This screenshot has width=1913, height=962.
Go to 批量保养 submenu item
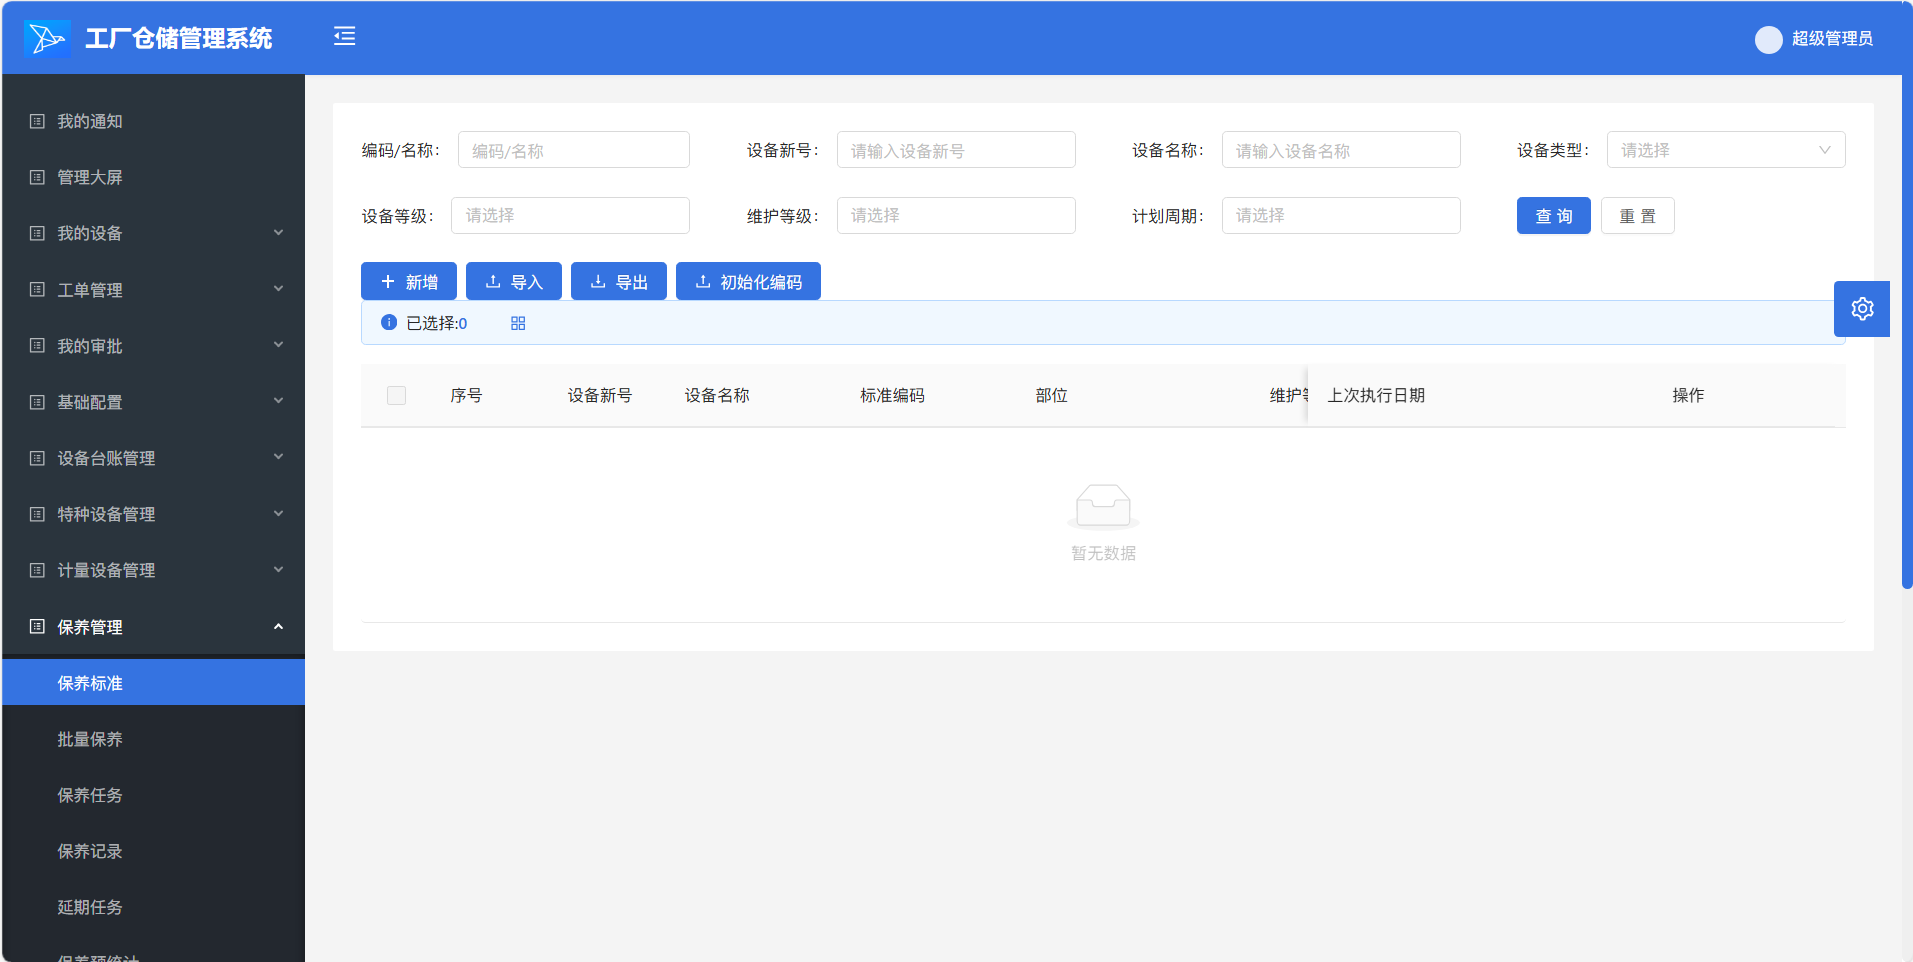tap(153, 739)
